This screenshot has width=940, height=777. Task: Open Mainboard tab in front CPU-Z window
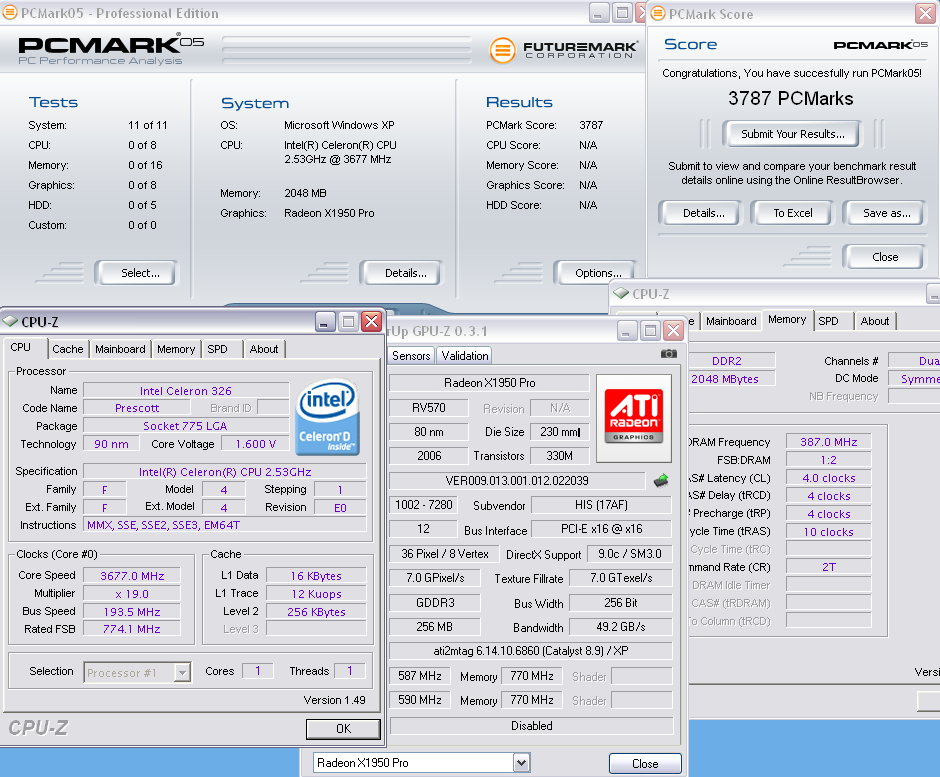click(120, 349)
